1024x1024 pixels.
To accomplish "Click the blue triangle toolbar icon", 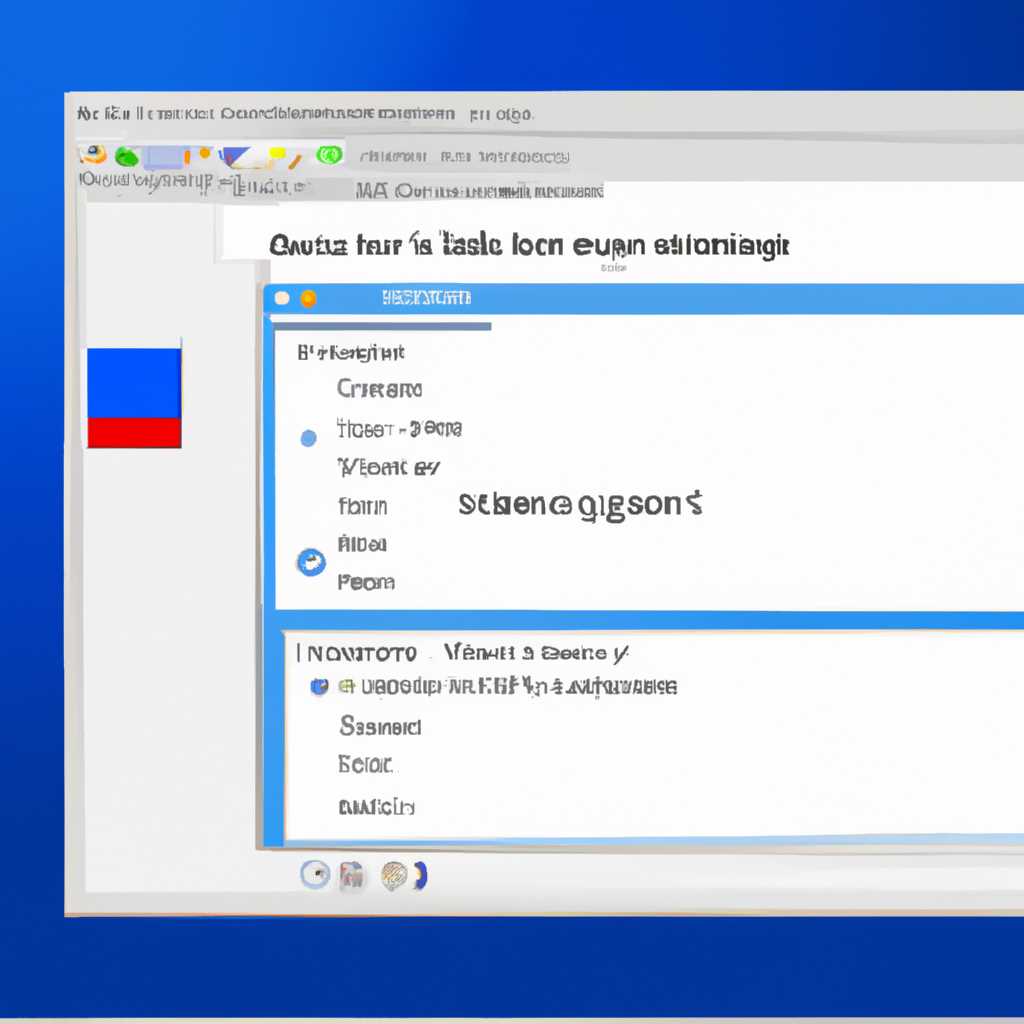I will [234, 157].
